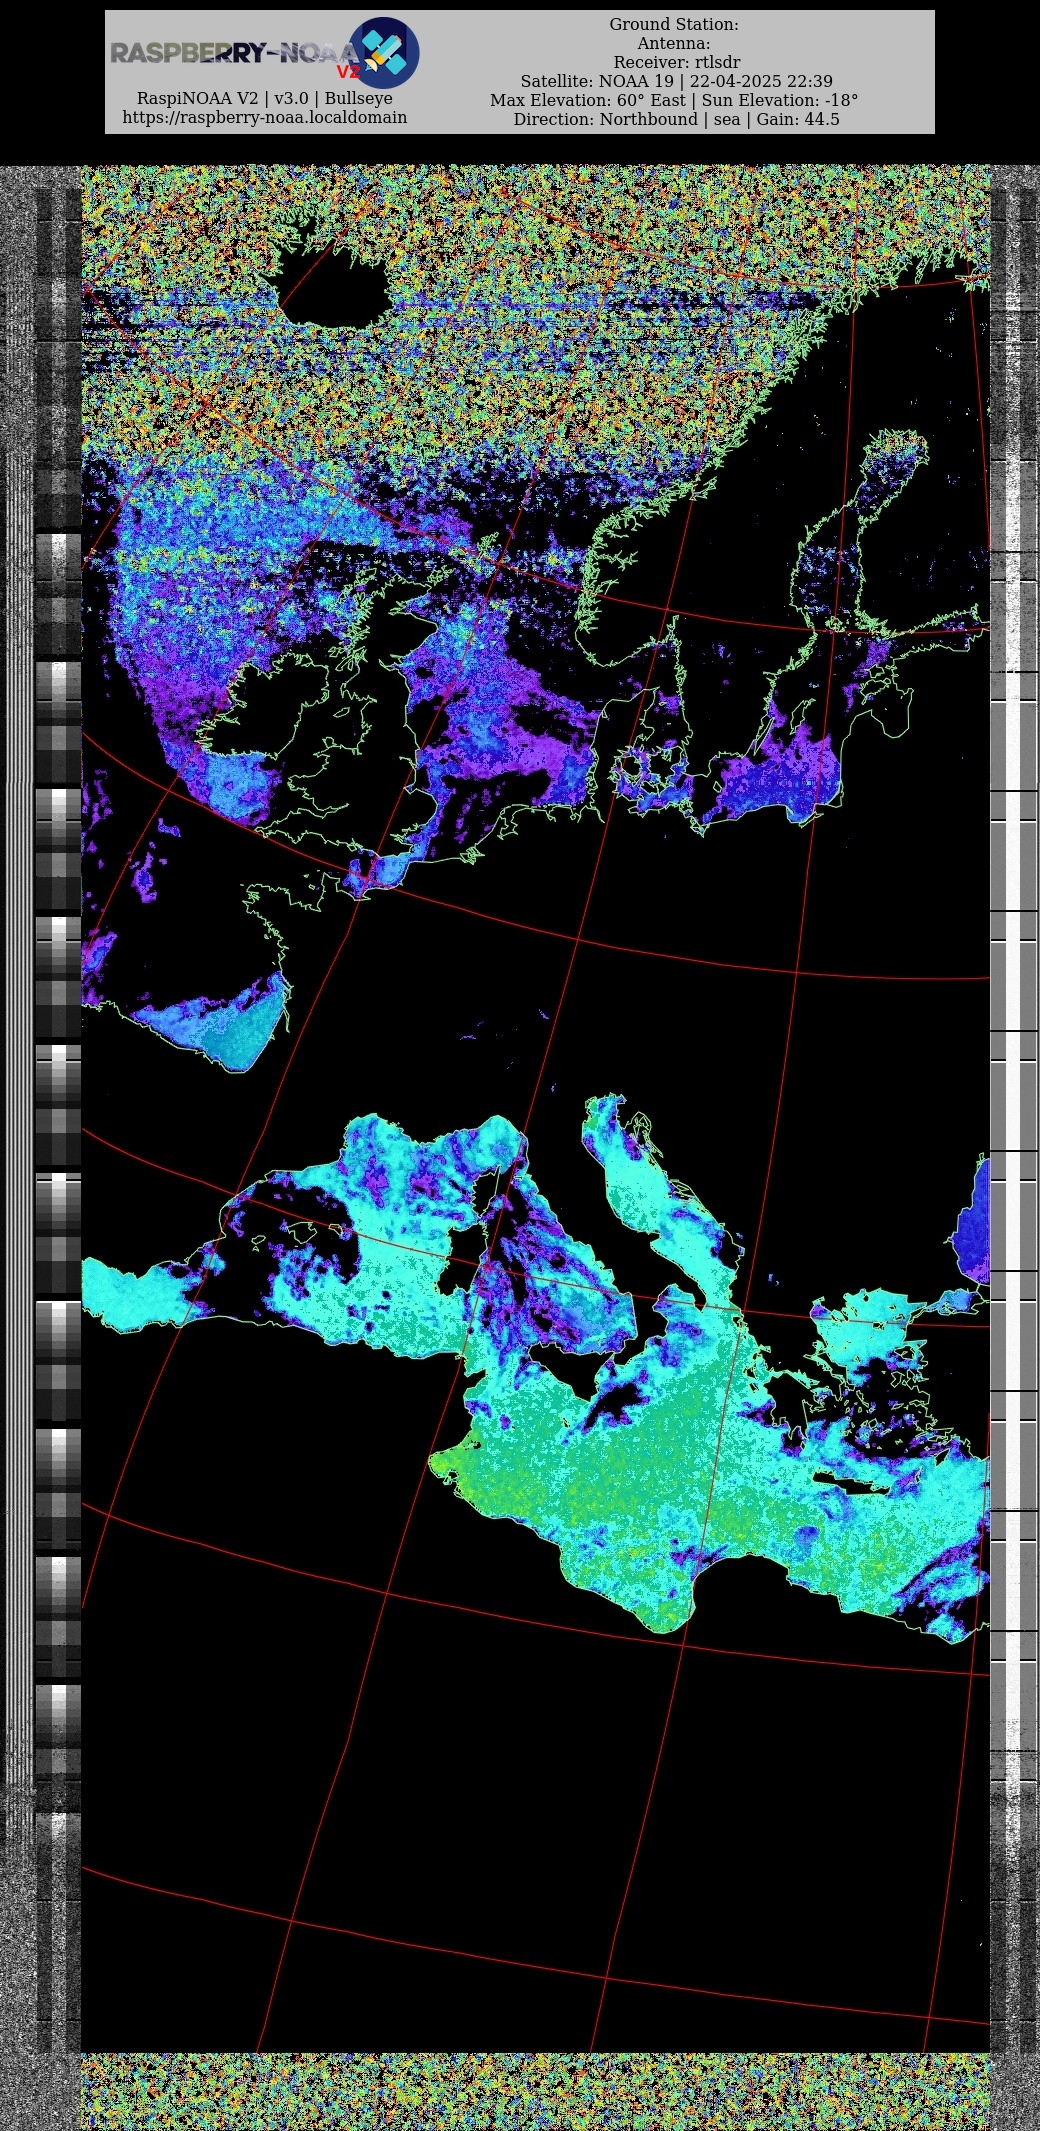Click the 'Antenna:' line
1040x2131 pixels.
(x=674, y=43)
